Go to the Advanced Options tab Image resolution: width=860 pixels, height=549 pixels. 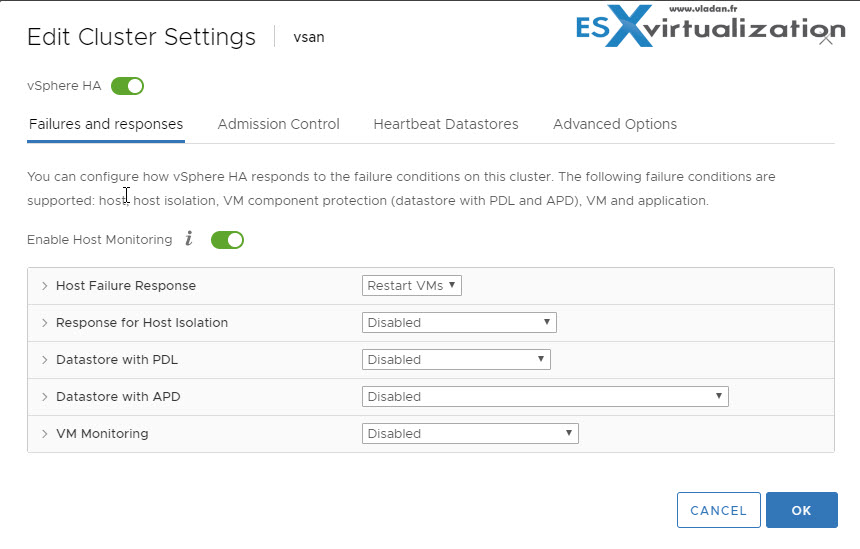coord(615,124)
